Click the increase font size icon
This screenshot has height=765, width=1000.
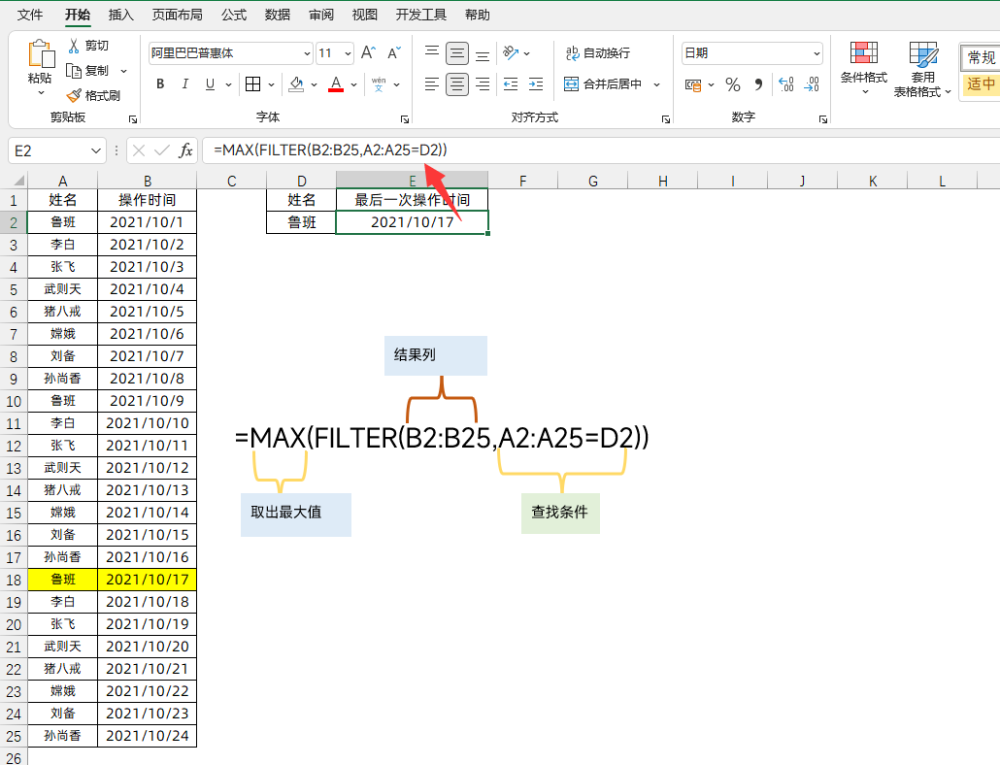[x=368, y=53]
